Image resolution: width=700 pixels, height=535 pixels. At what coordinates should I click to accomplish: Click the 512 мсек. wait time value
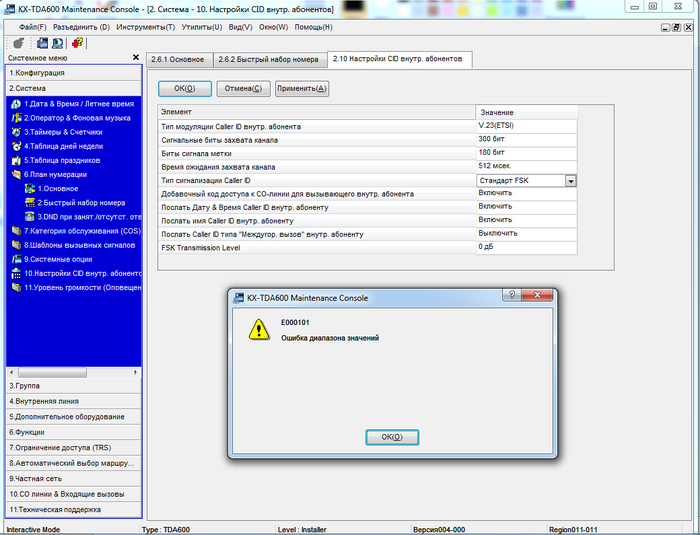(526, 167)
